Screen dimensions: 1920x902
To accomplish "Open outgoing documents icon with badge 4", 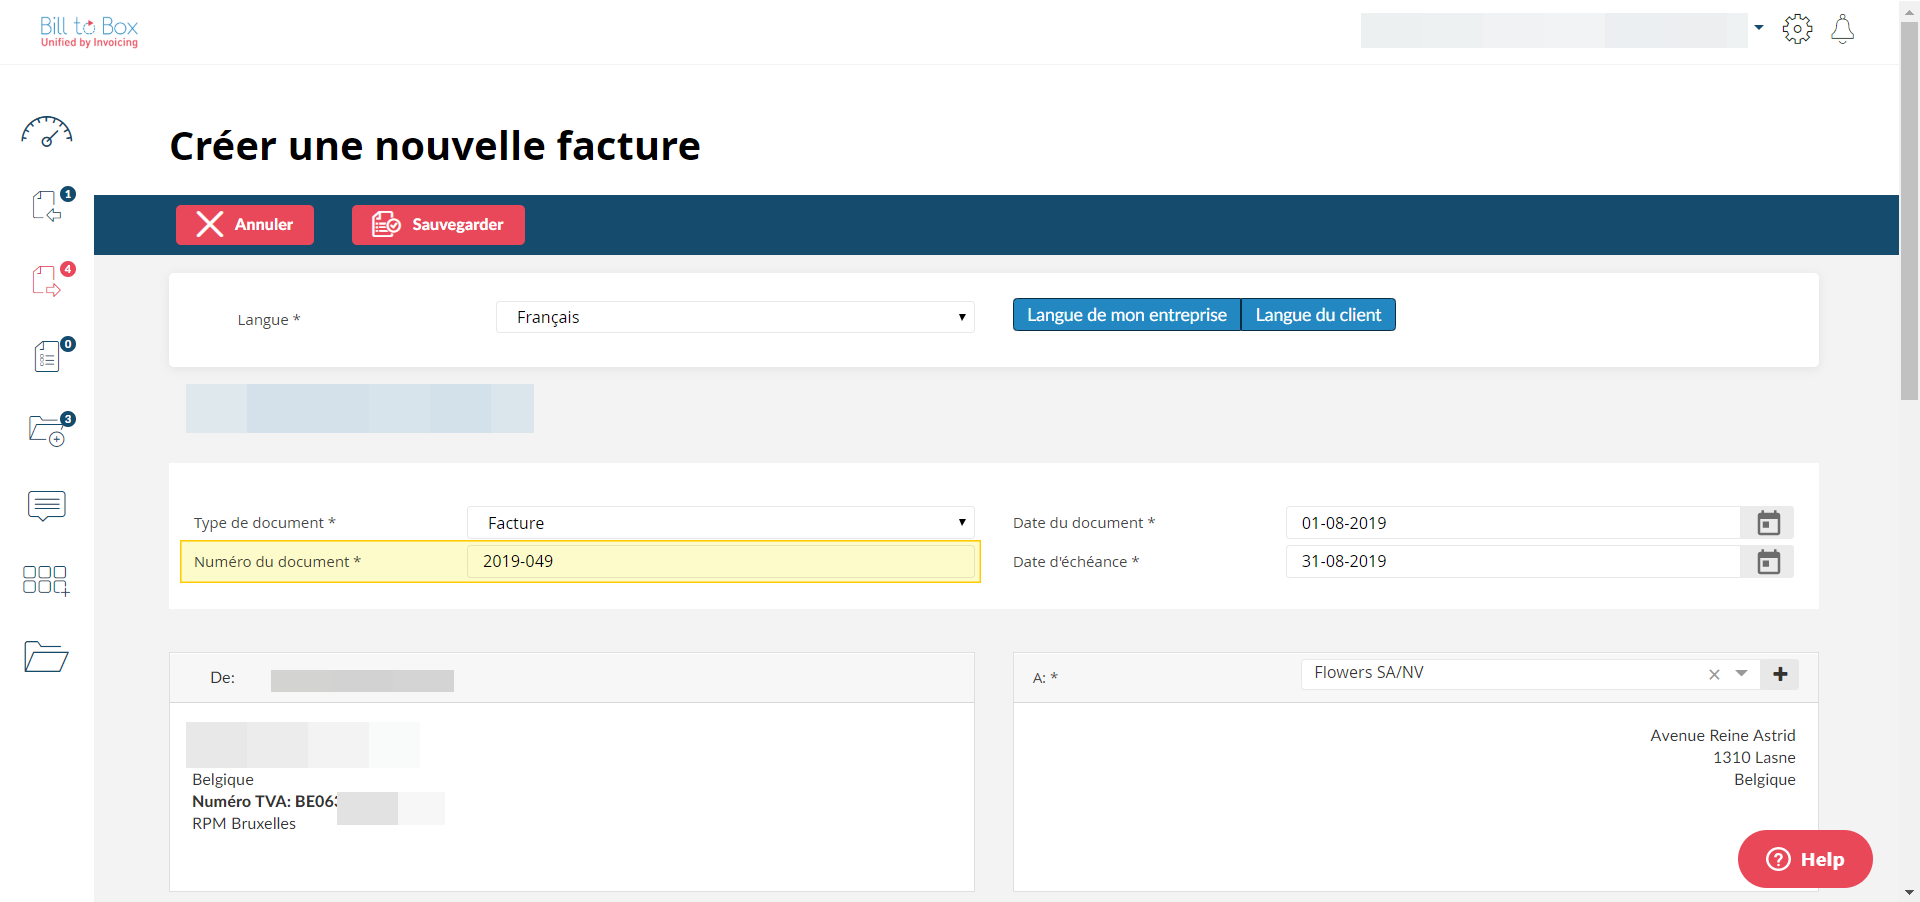I will click(47, 281).
